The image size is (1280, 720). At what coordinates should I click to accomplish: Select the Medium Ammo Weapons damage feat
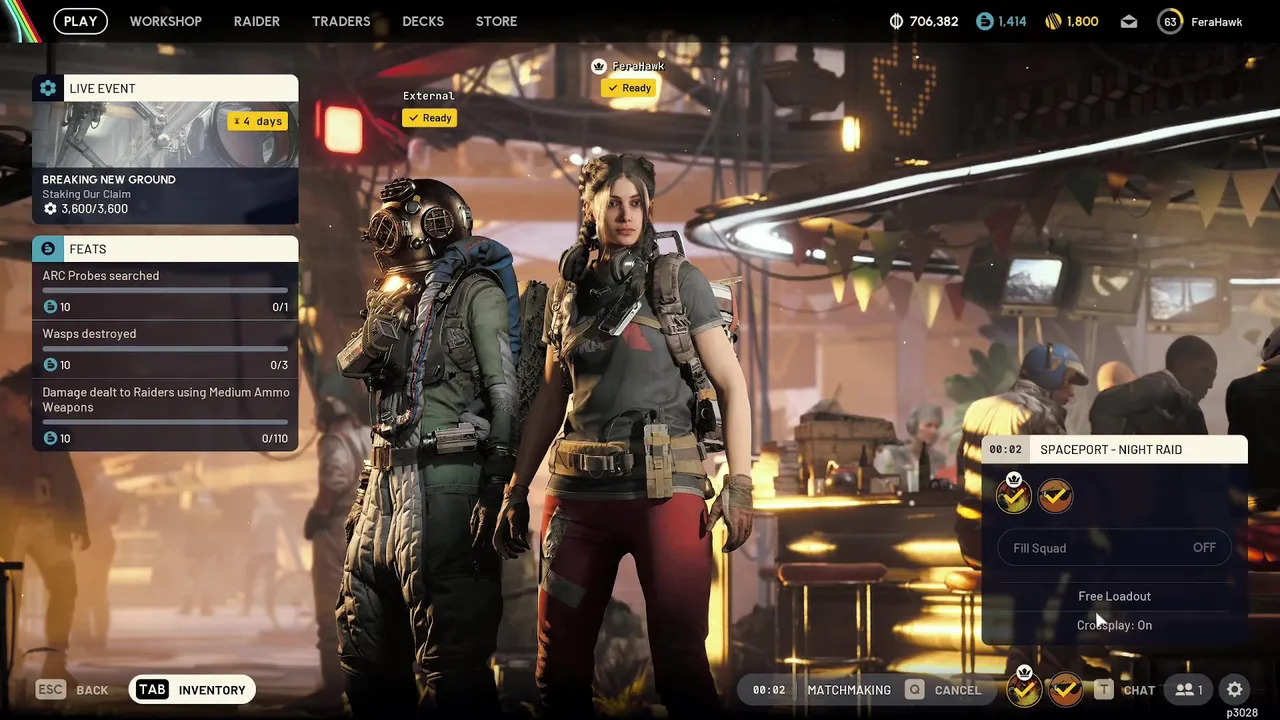point(165,415)
